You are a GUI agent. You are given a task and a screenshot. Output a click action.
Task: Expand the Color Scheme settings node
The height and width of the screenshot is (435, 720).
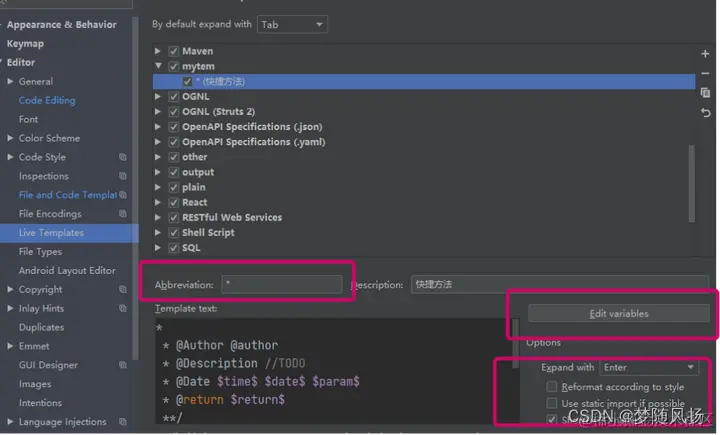[10, 138]
